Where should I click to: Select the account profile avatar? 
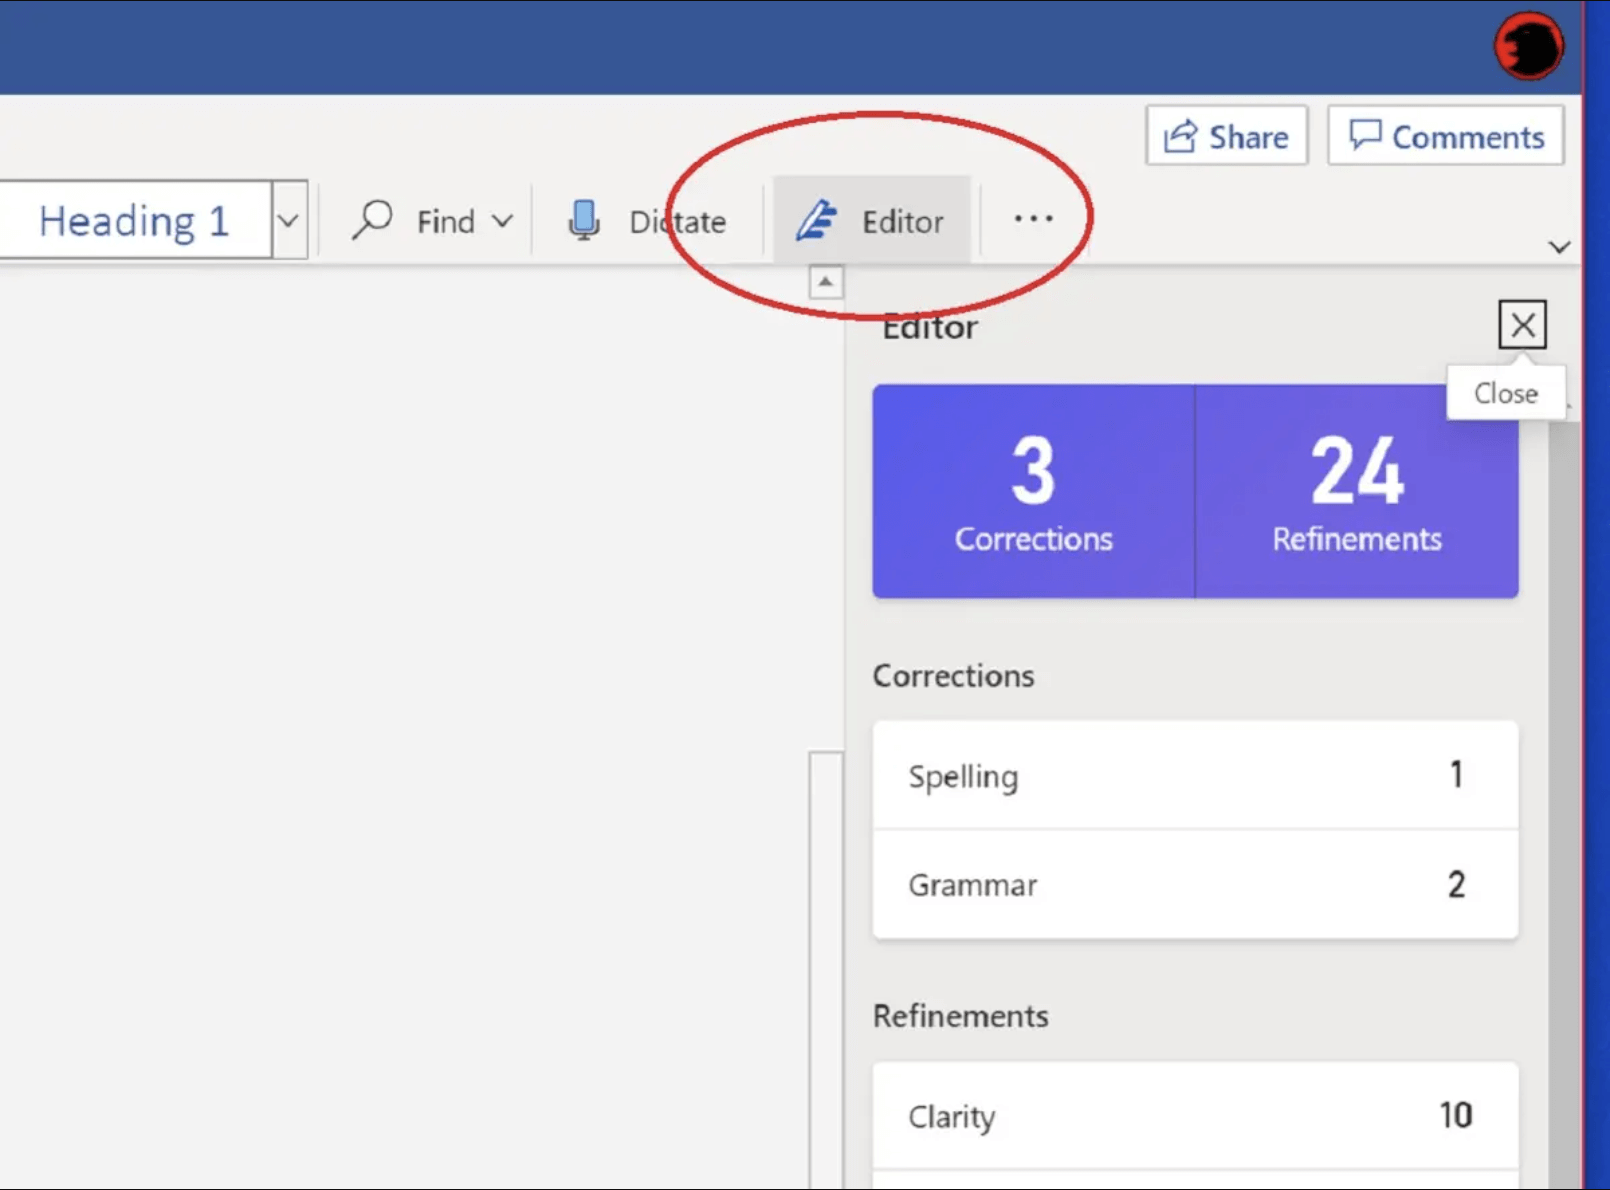pos(1528,45)
